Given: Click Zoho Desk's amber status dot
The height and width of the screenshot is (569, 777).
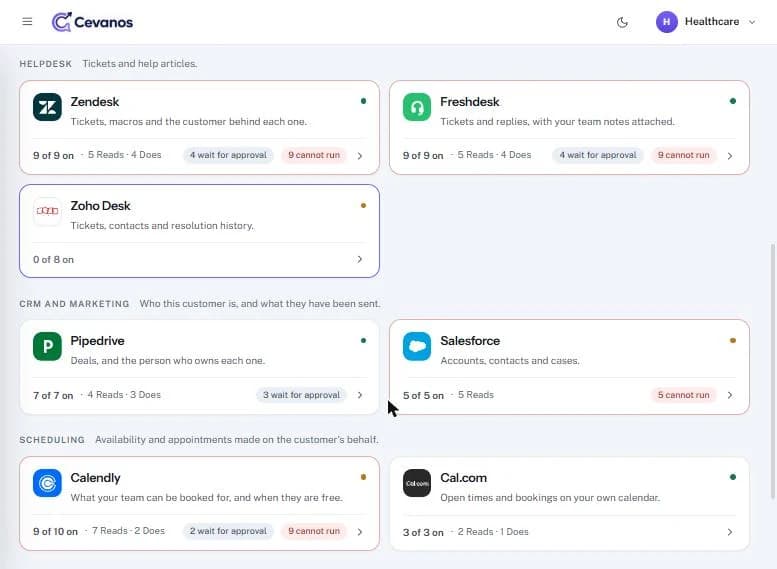Looking at the screenshot, I should 363,205.
